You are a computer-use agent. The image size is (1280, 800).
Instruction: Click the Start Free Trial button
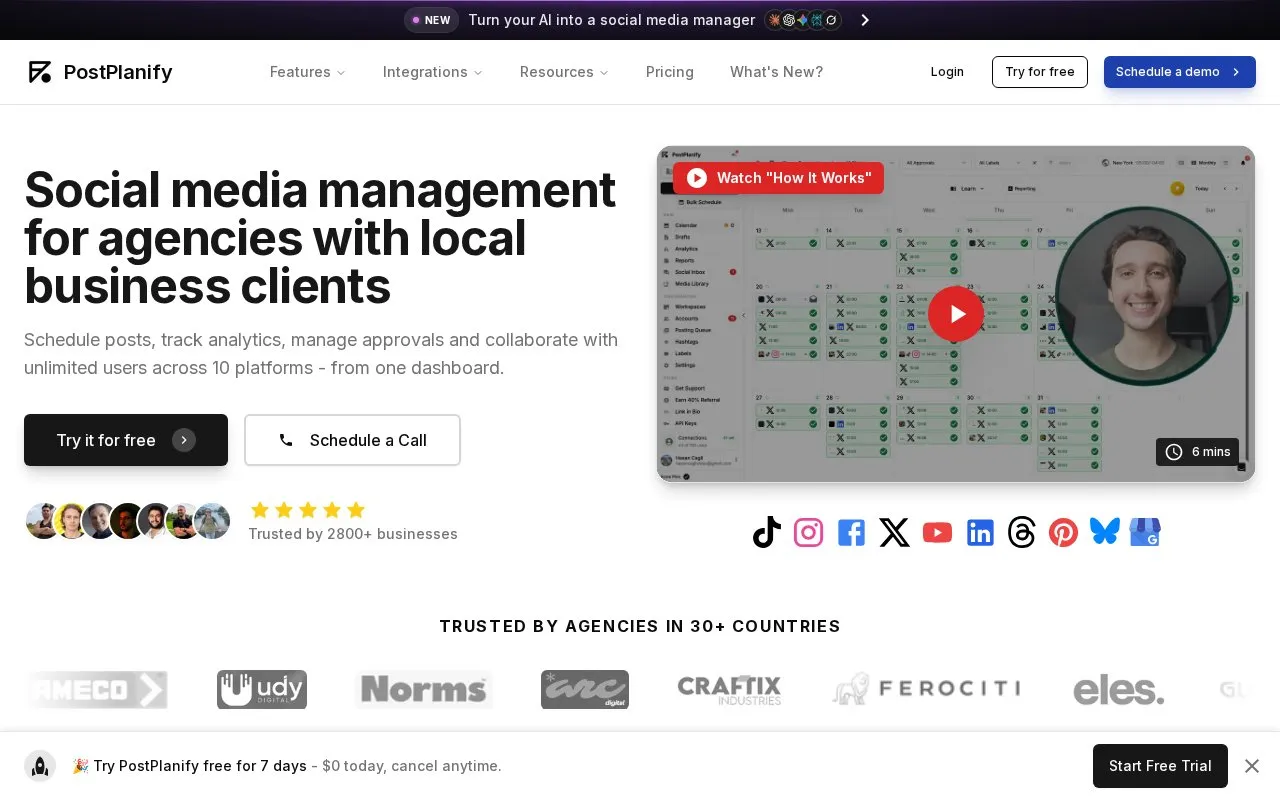[x=1160, y=766]
